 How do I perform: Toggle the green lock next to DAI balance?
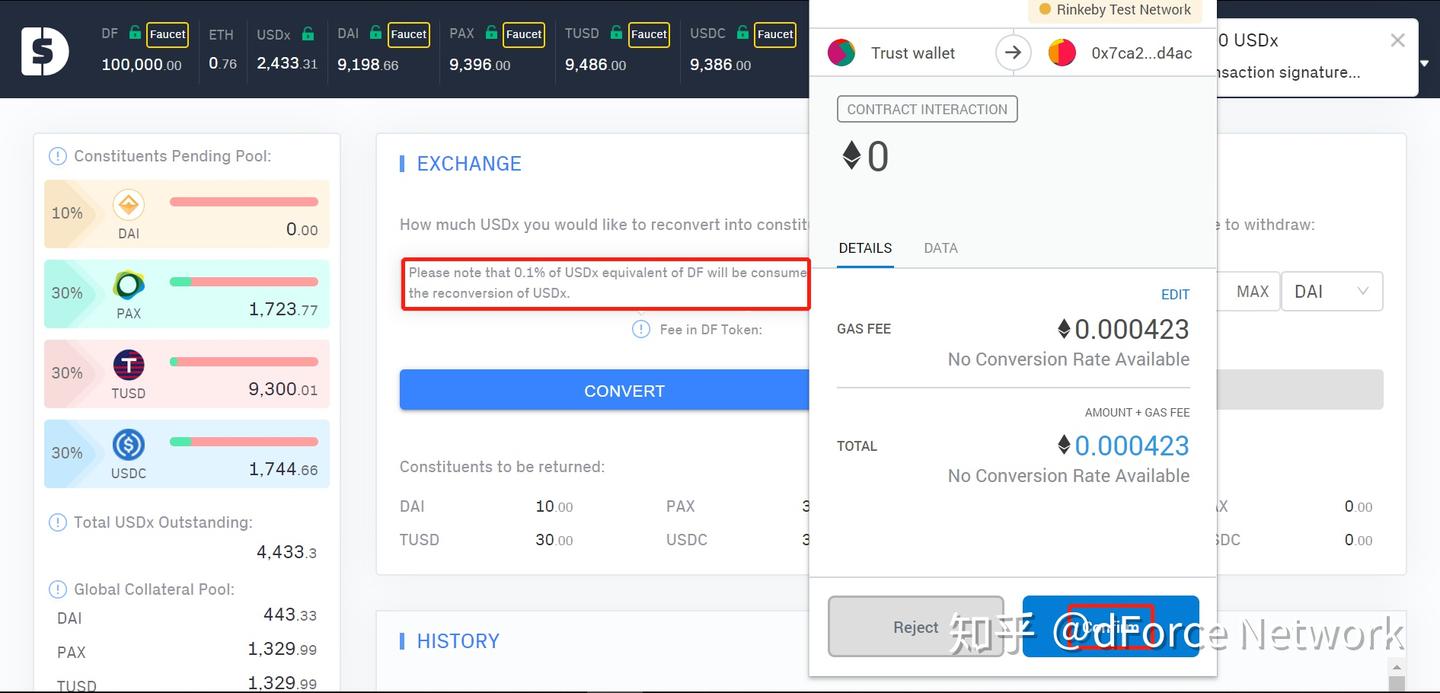pos(375,33)
